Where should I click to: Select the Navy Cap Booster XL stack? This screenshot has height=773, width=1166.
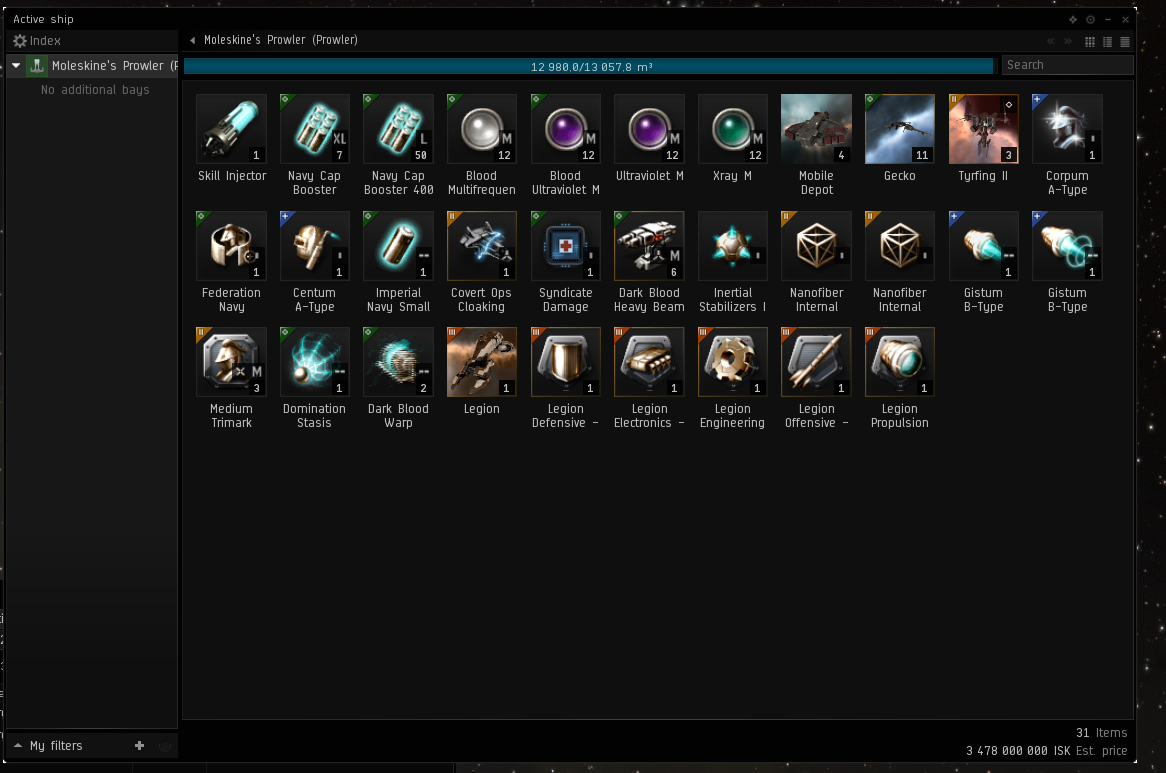[x=315, y=129]
